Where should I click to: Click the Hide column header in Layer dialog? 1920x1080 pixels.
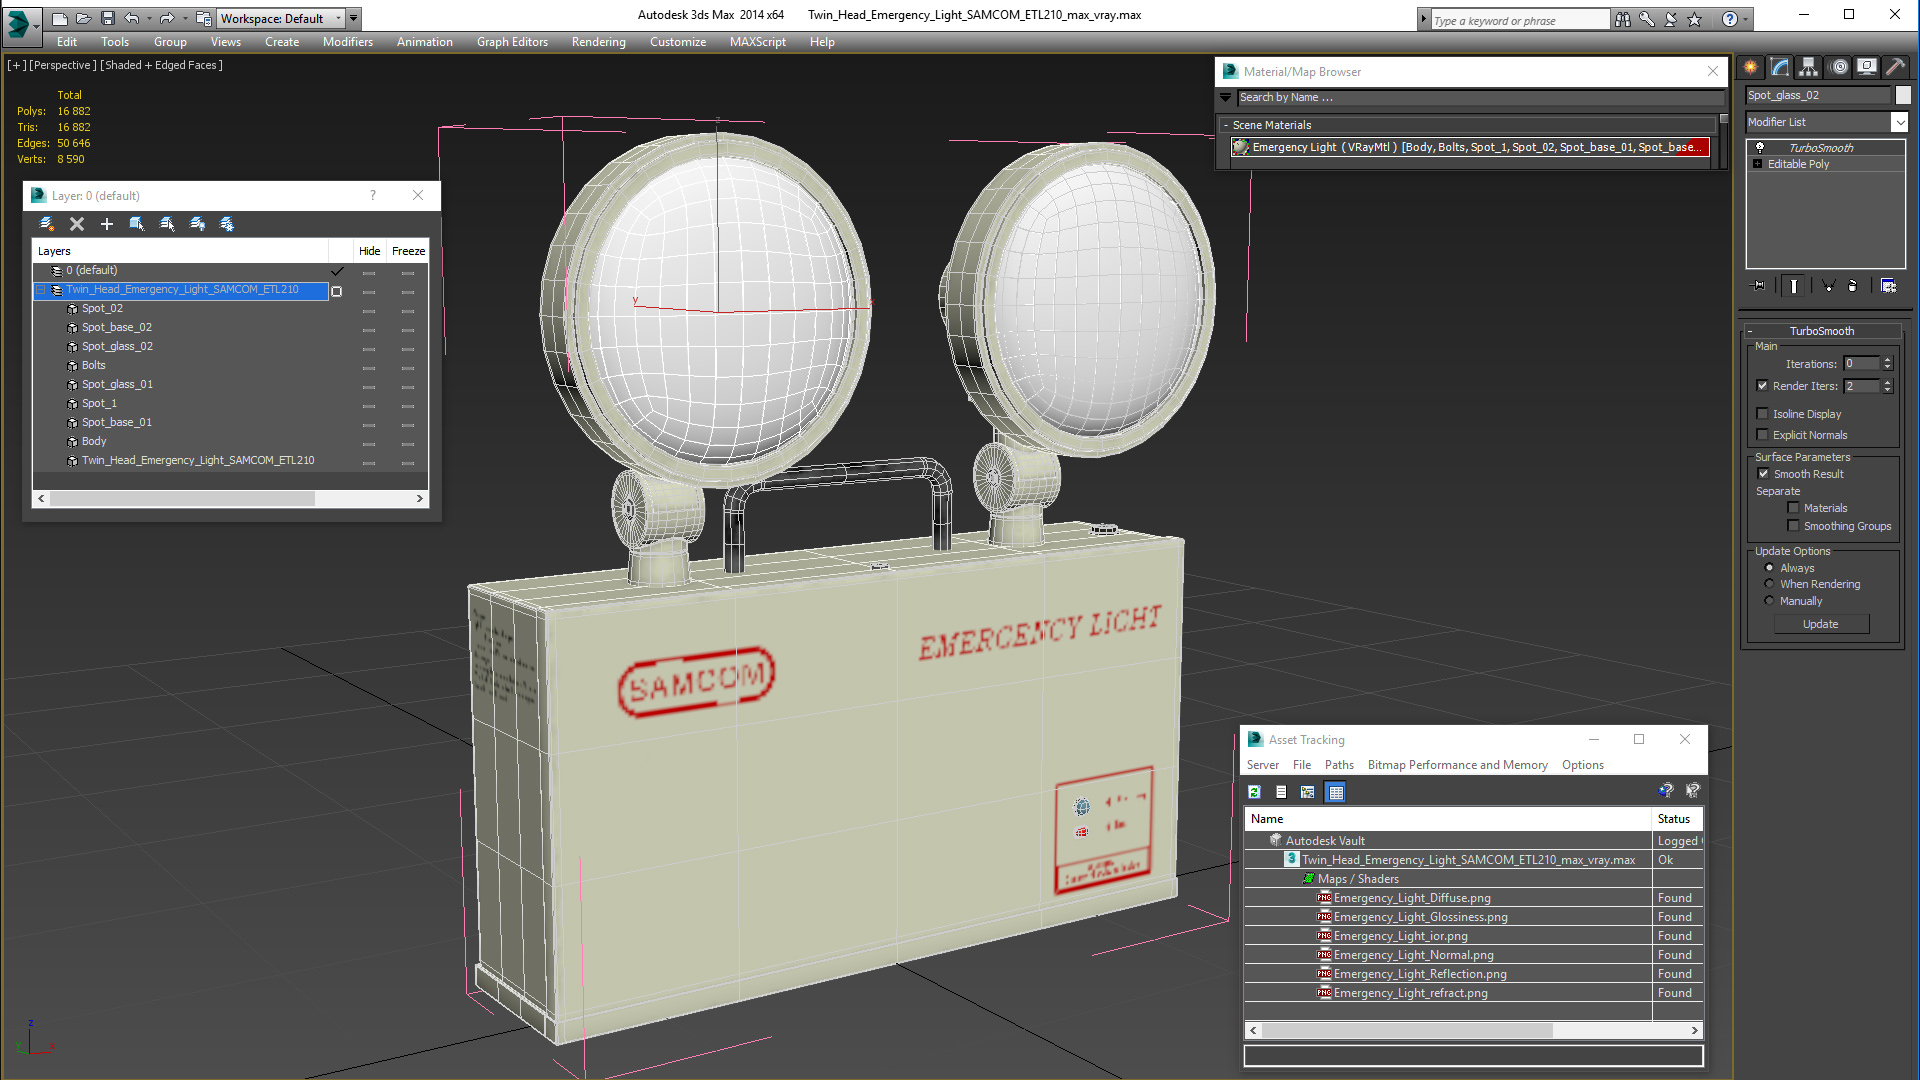[369, 251]
